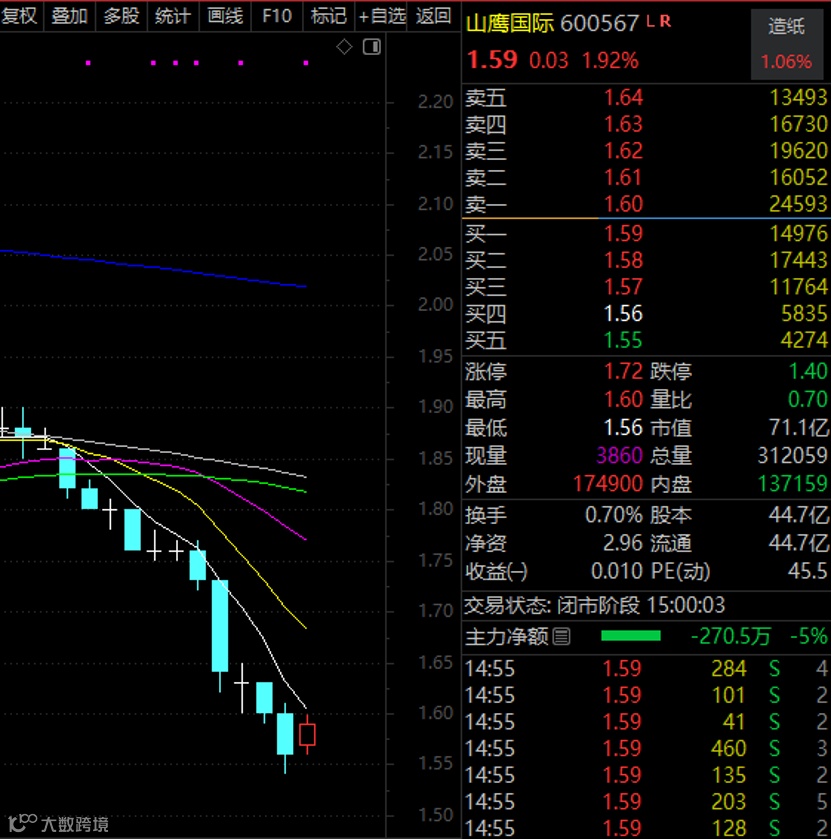Click the red R marker

[x=665, y=21]
